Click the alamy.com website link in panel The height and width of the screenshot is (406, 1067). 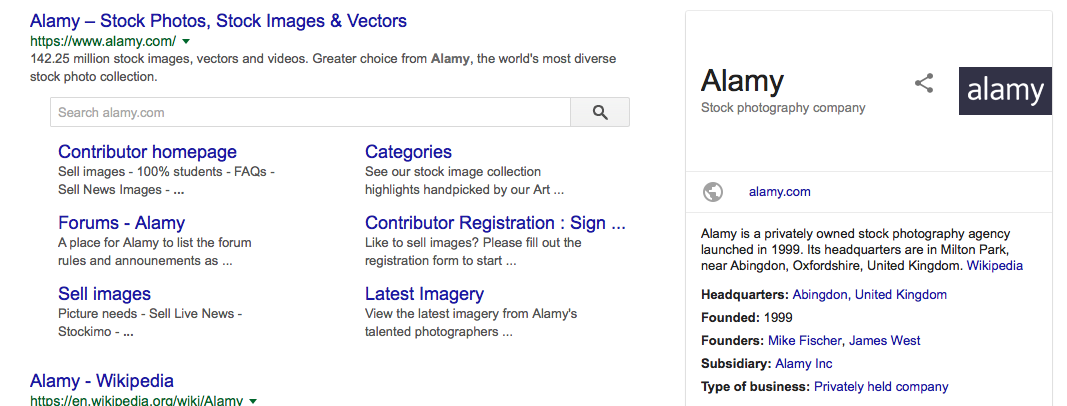779,192
